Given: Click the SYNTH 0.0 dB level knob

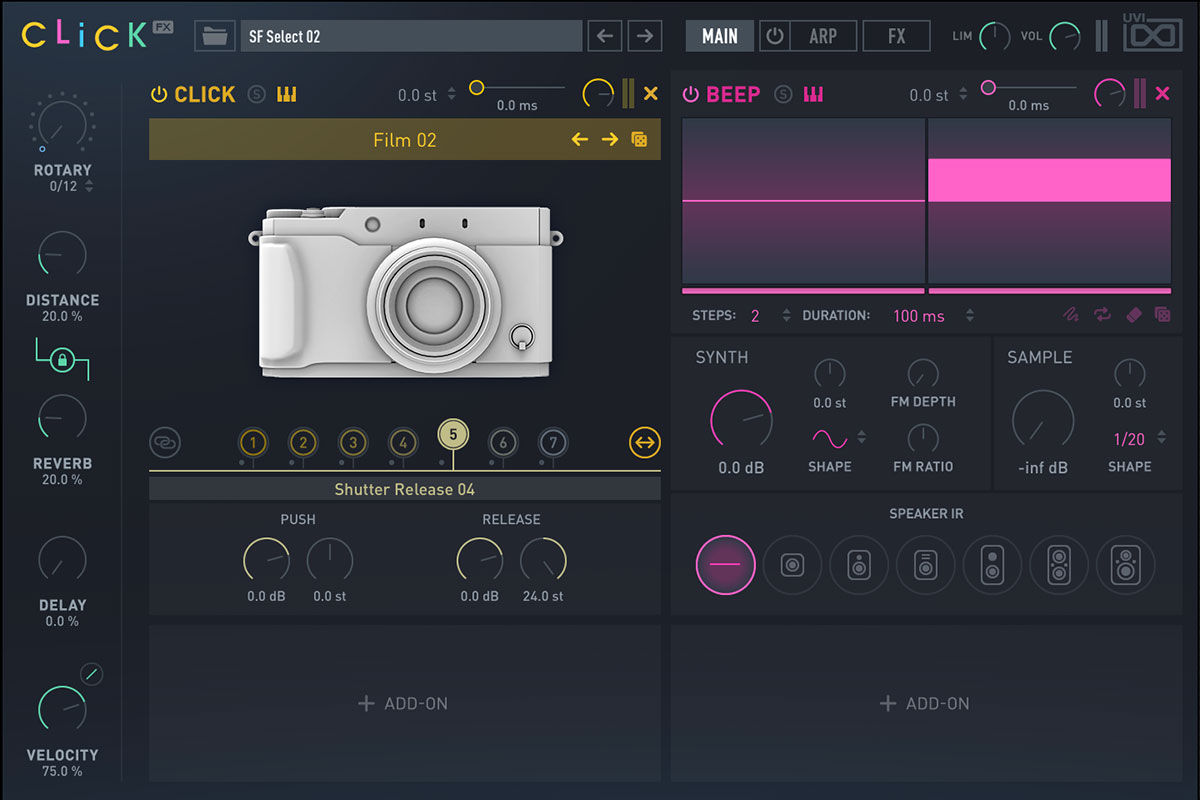Looking at the screenshot, I should (741, 420).
